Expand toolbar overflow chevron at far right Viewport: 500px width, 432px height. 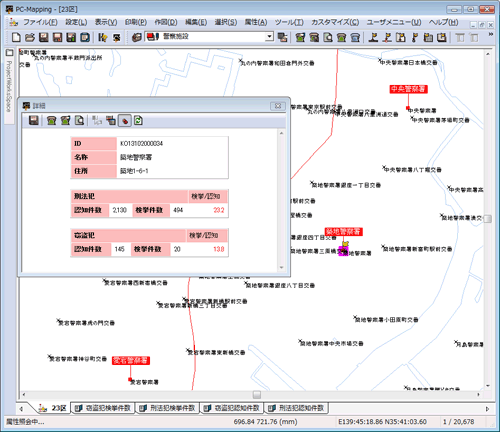click(491, 34)
